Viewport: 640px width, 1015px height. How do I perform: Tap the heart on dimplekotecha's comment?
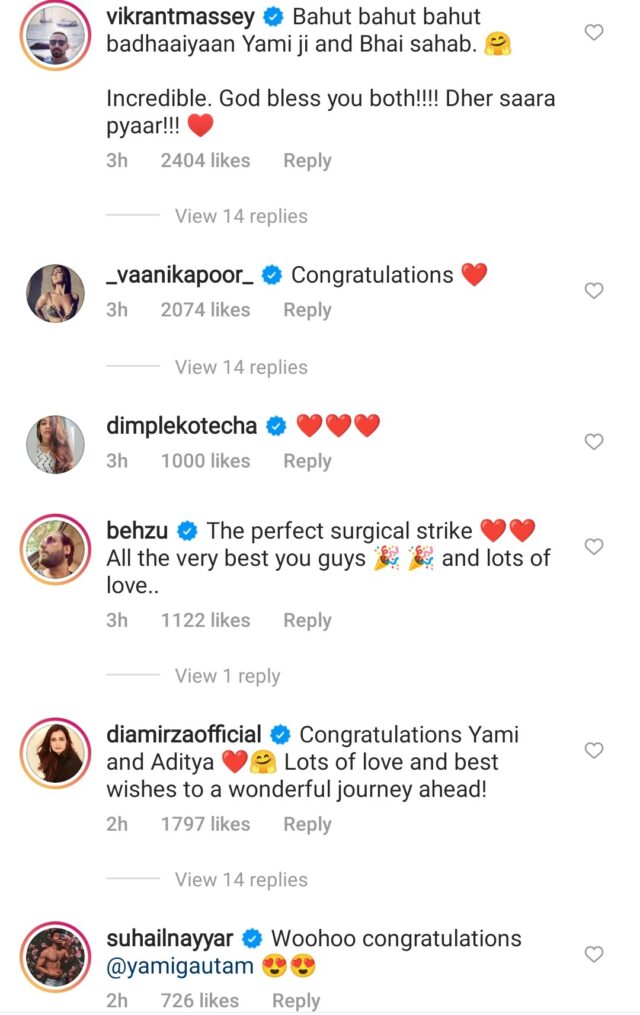point(593,442)
